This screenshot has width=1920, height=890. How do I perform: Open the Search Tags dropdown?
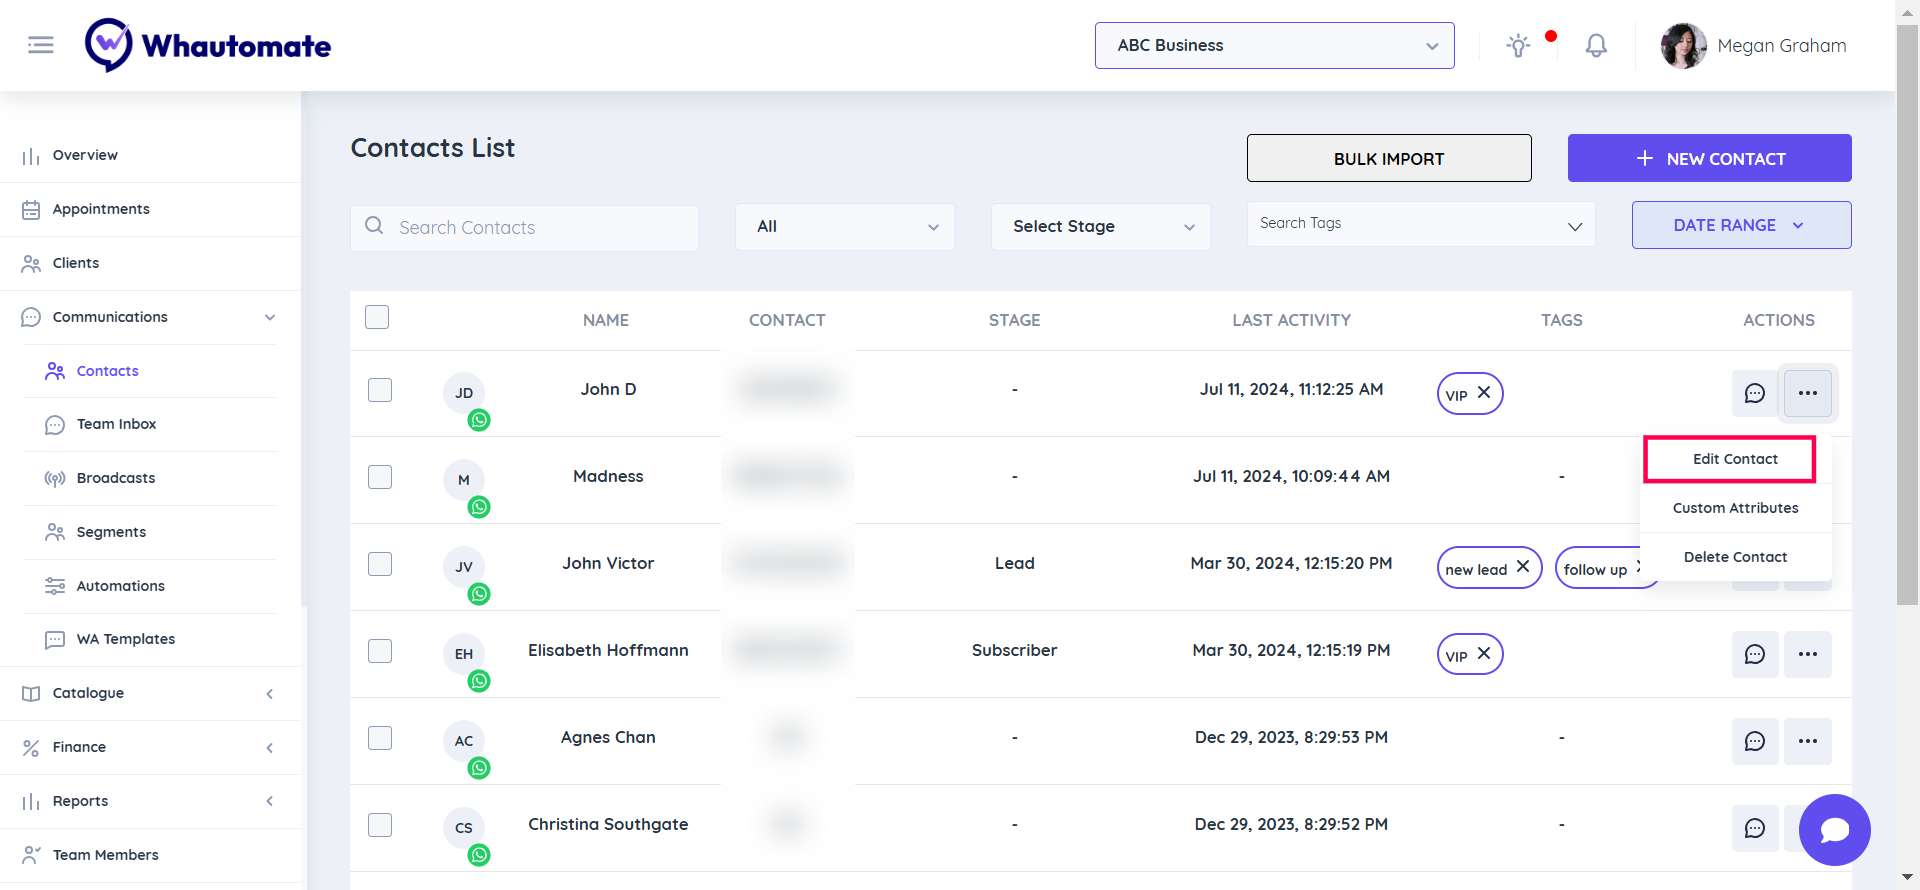coord(1420,225)
